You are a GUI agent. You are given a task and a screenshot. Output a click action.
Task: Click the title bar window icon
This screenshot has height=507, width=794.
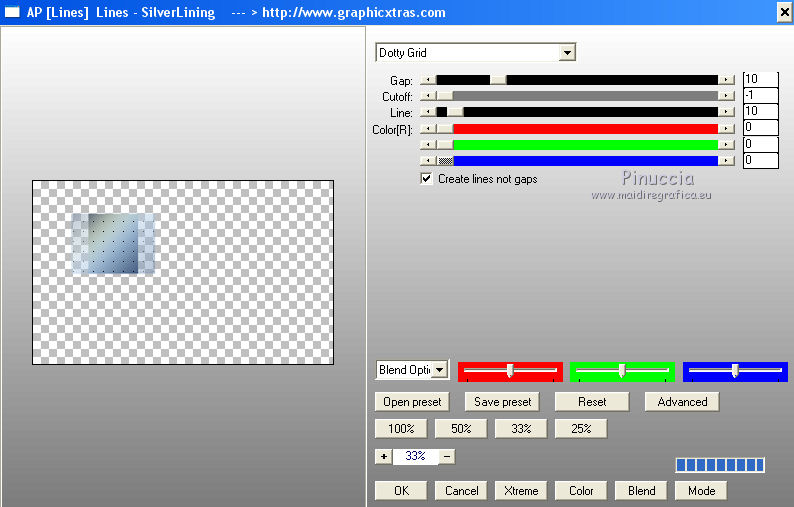[x=11, y=12]
